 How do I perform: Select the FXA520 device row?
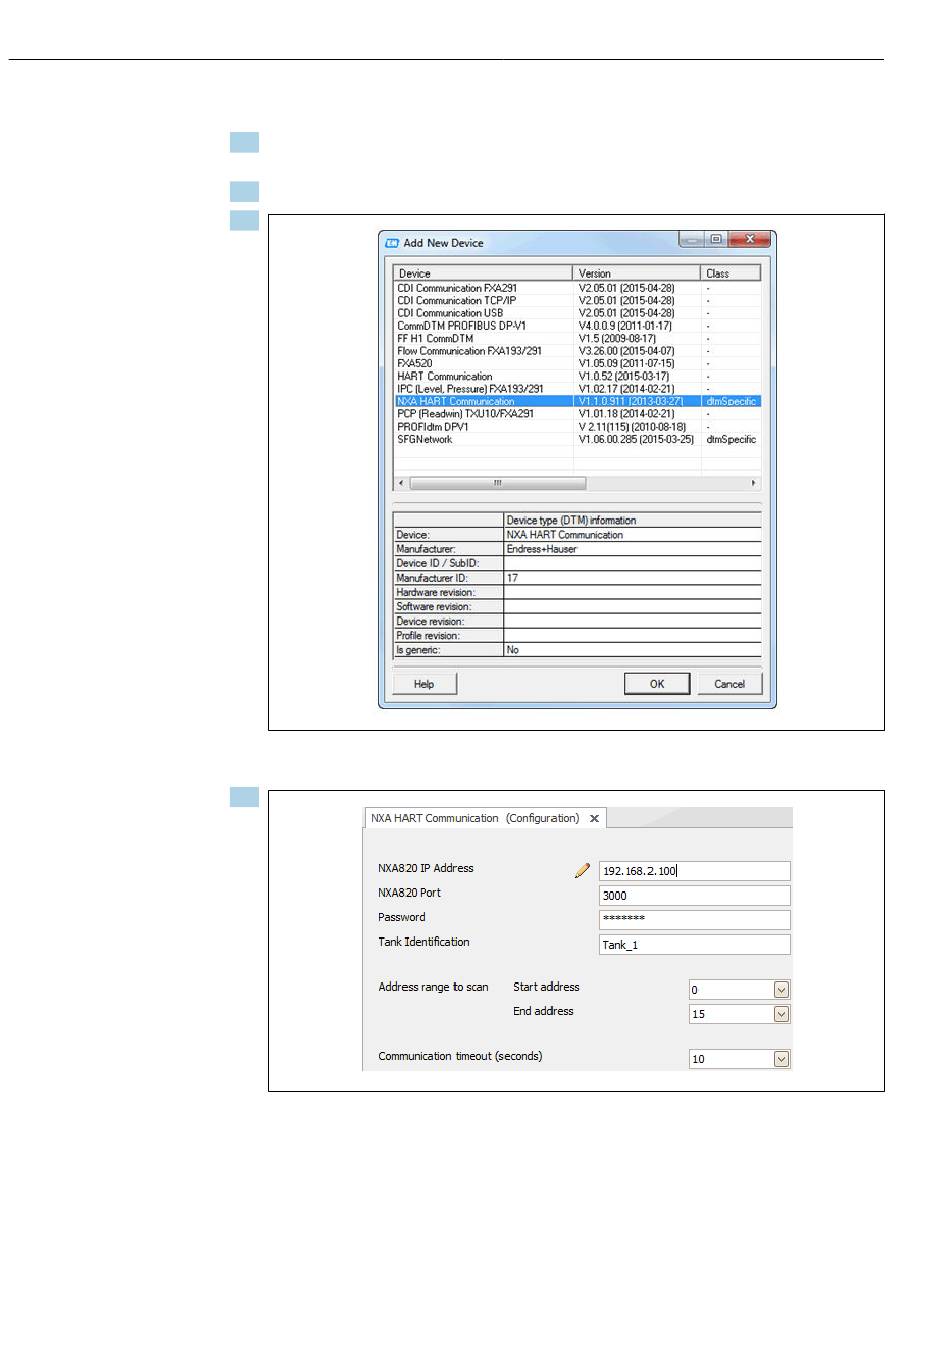click(x=577, y=363)
